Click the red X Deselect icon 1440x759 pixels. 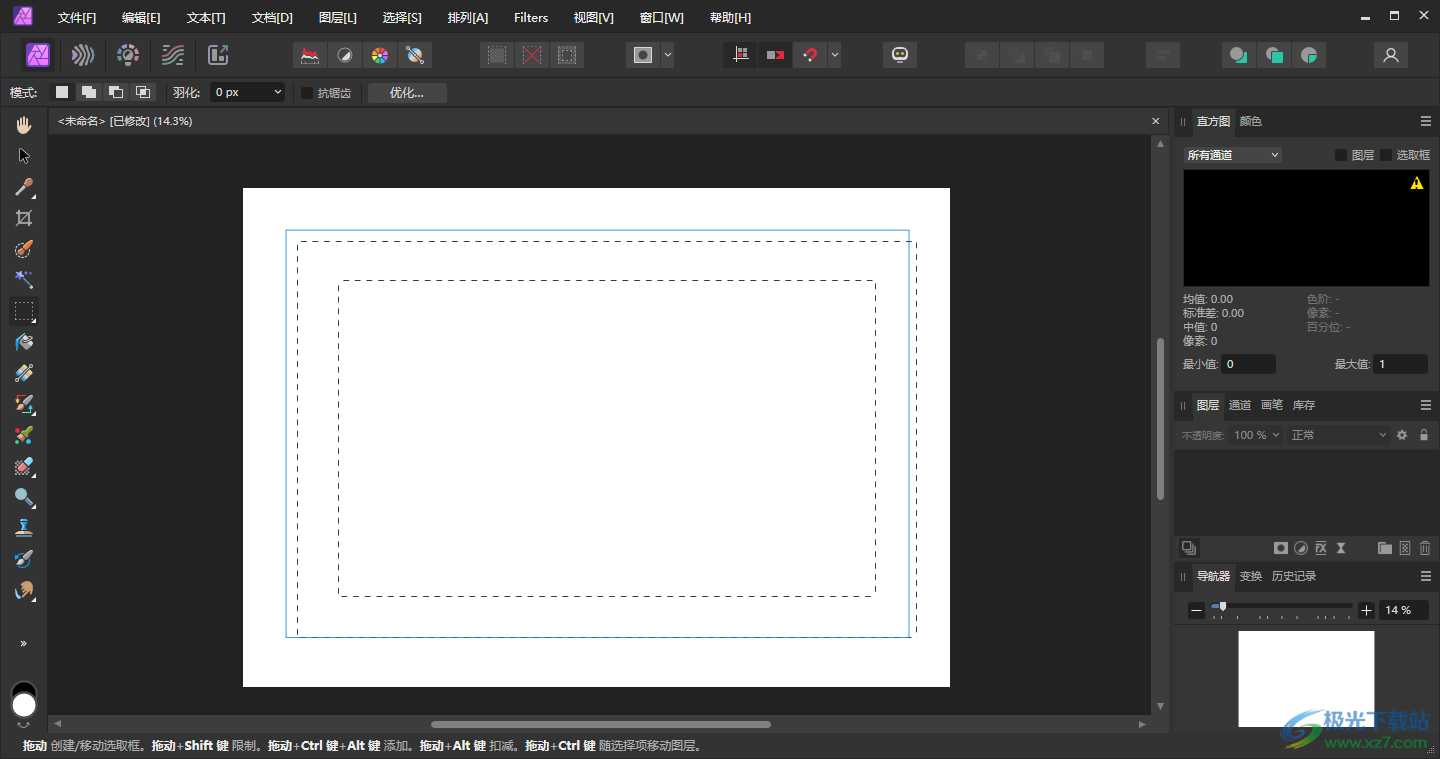532,55
